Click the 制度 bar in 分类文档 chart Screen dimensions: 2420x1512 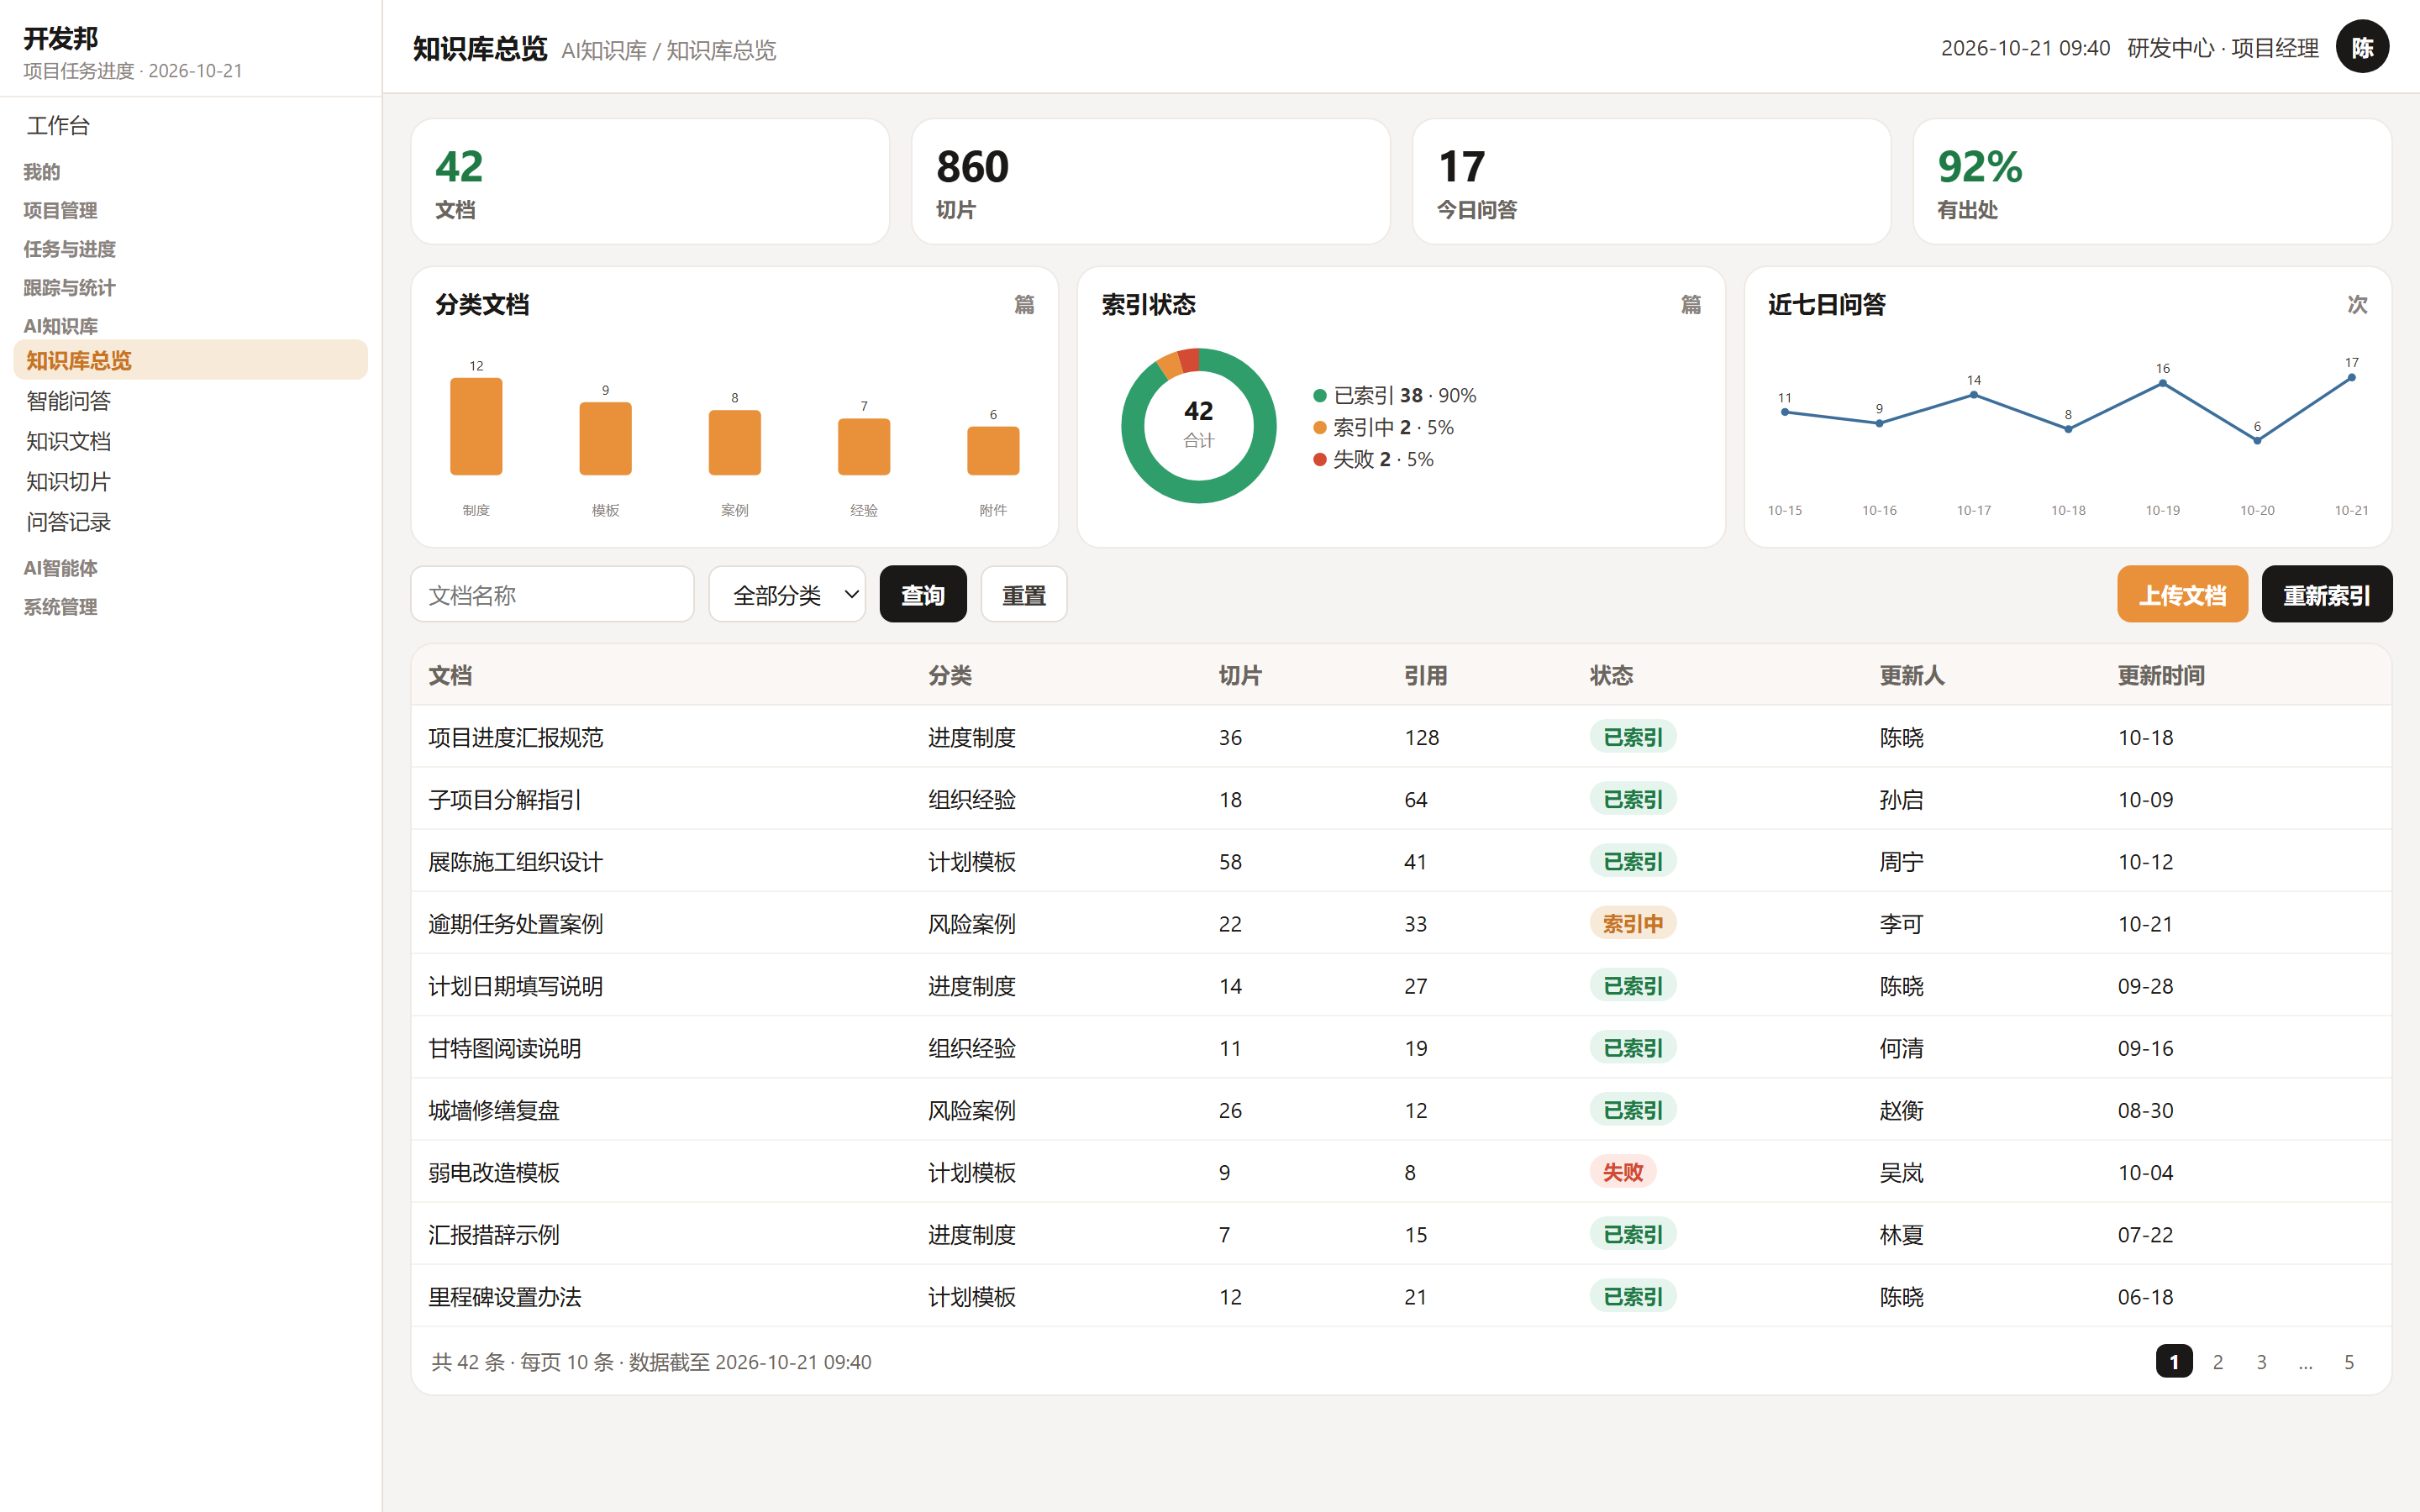(476, 426)
